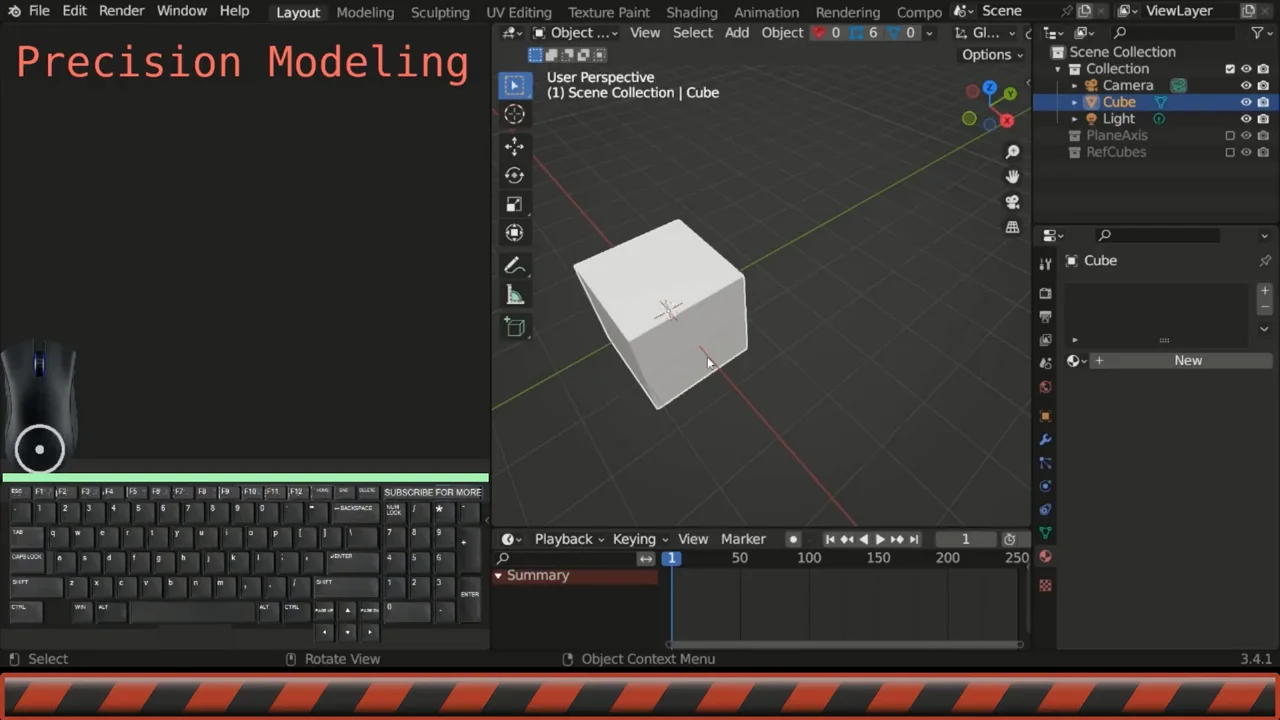Switch to the Sculpting workspace tab
This screenshot has height=720, width=1280.
click(440, 12)
